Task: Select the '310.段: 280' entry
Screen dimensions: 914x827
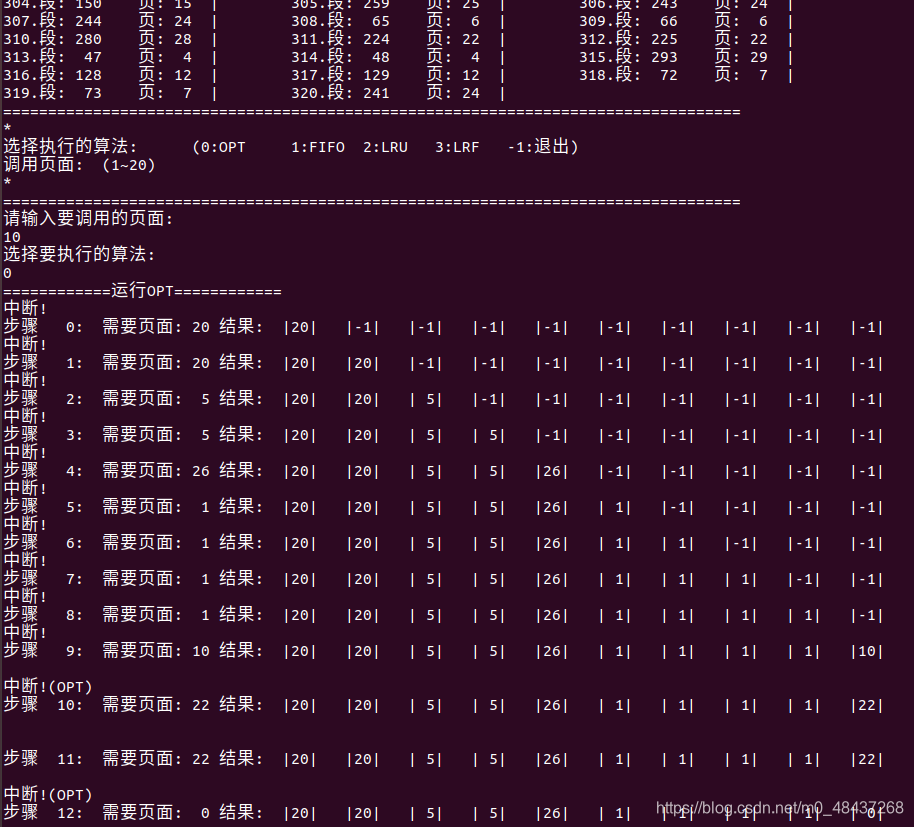Action: coord(52,40)
